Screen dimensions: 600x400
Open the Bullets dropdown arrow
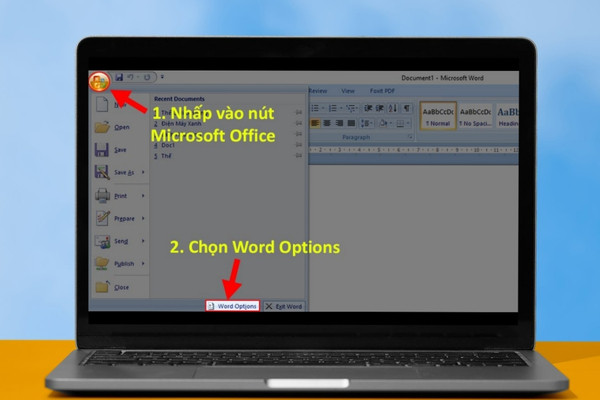[323, 108]
